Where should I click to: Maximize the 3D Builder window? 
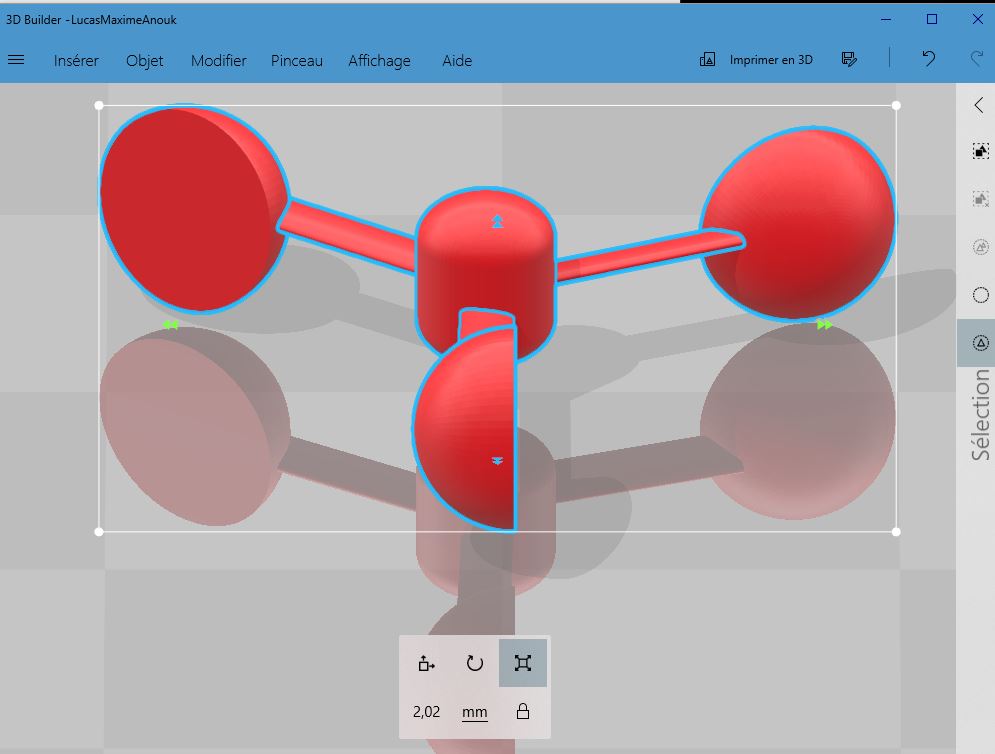(x=932, y=20)
